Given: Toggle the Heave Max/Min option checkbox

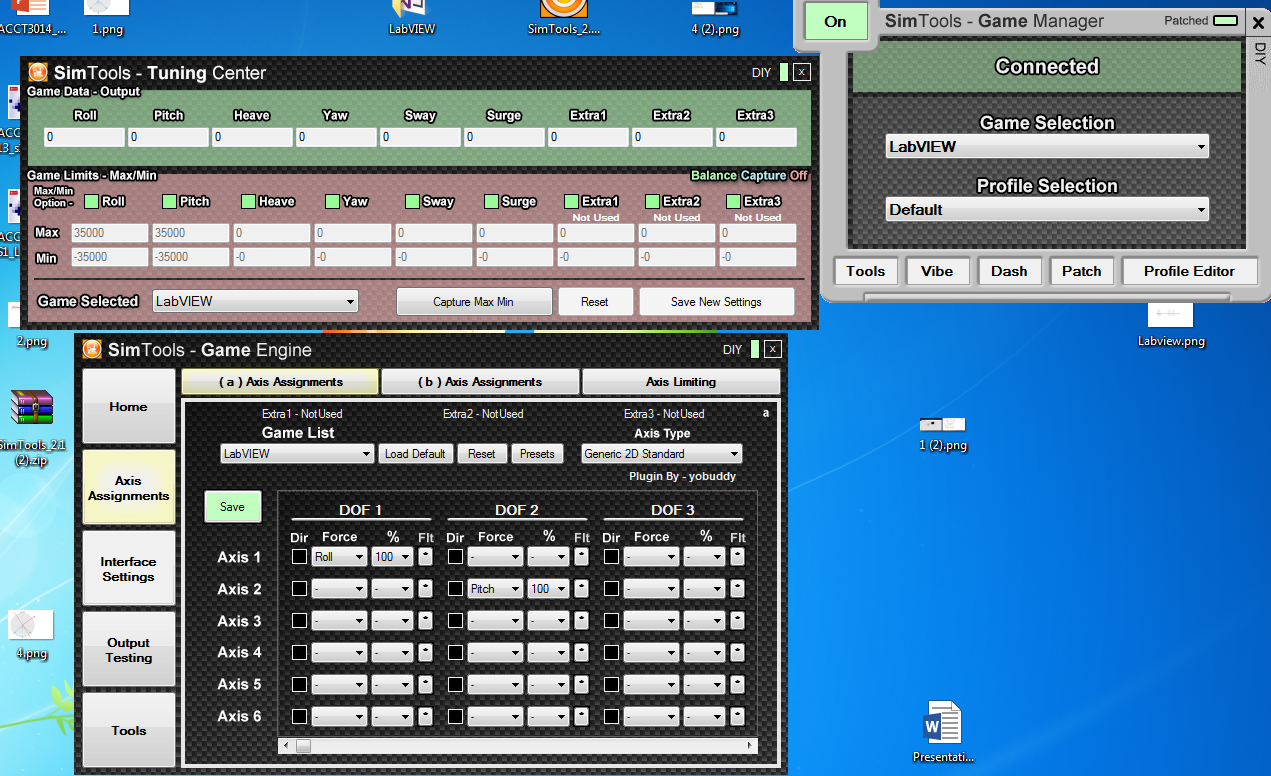Looking at the screenshot, I should tap(249, 201).
